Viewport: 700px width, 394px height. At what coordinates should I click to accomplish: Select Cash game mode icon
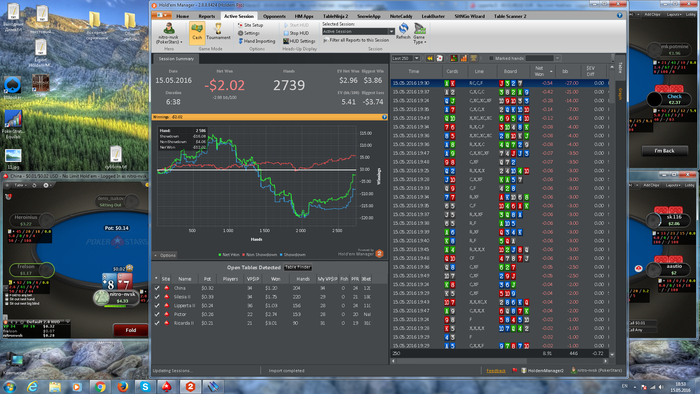[197, 33]
